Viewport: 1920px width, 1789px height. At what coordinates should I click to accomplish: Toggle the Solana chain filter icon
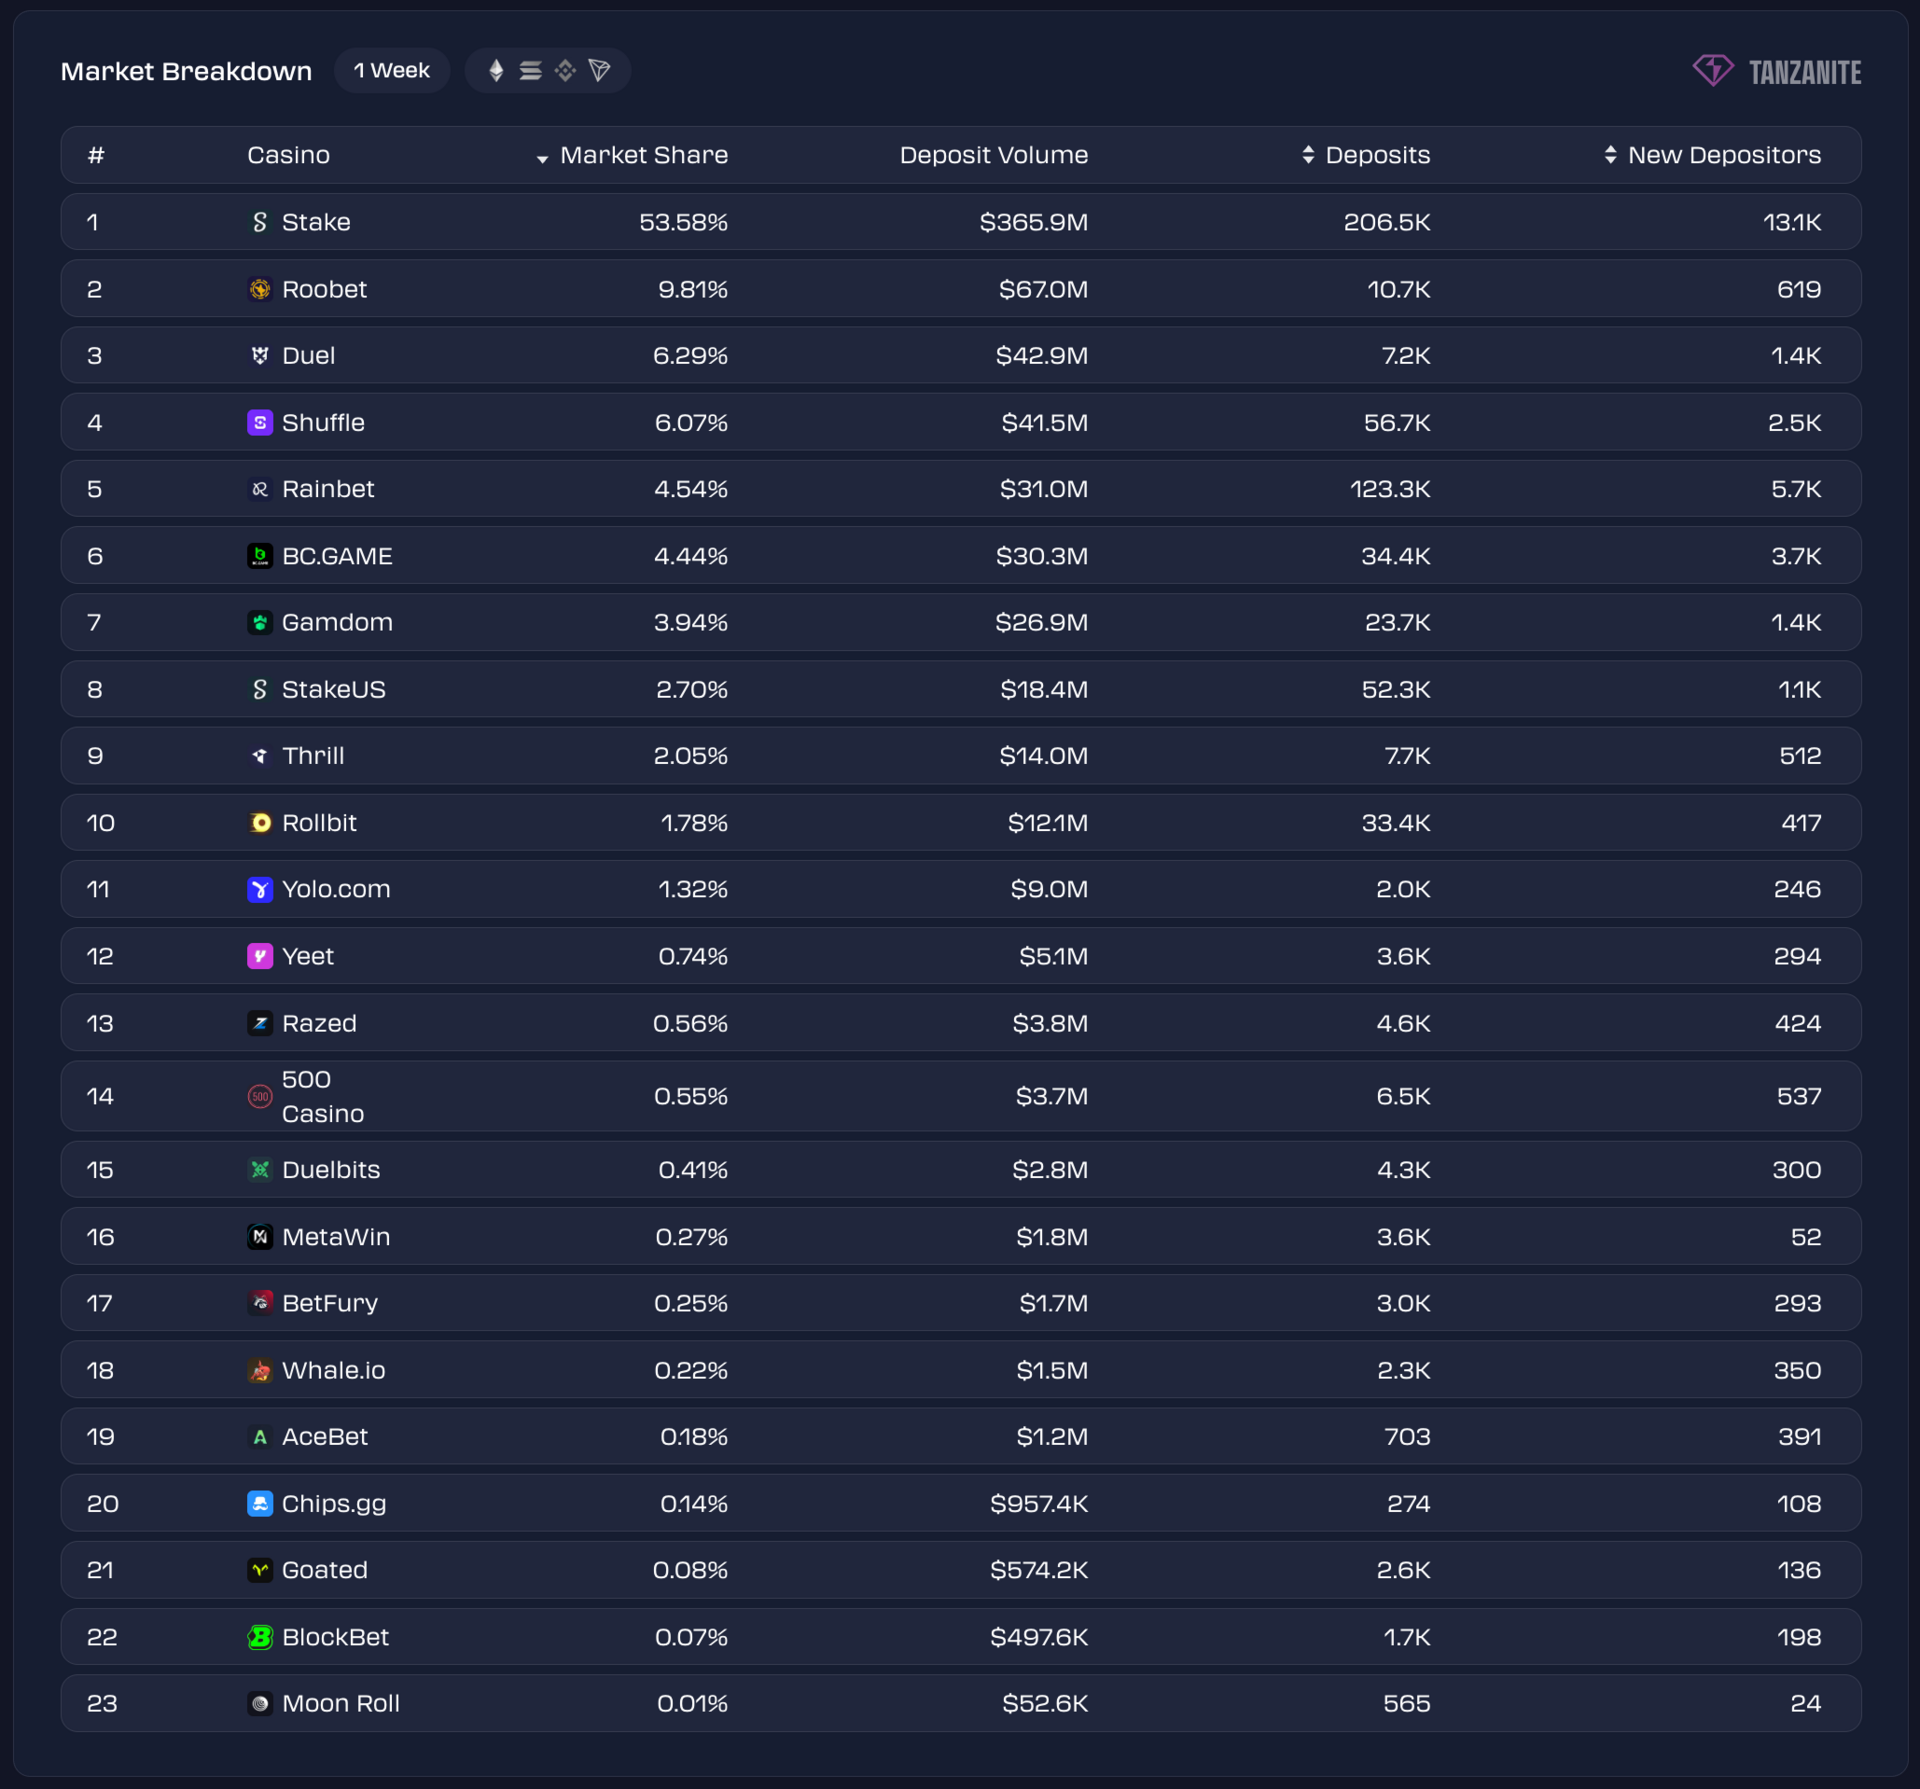[531, 70]
